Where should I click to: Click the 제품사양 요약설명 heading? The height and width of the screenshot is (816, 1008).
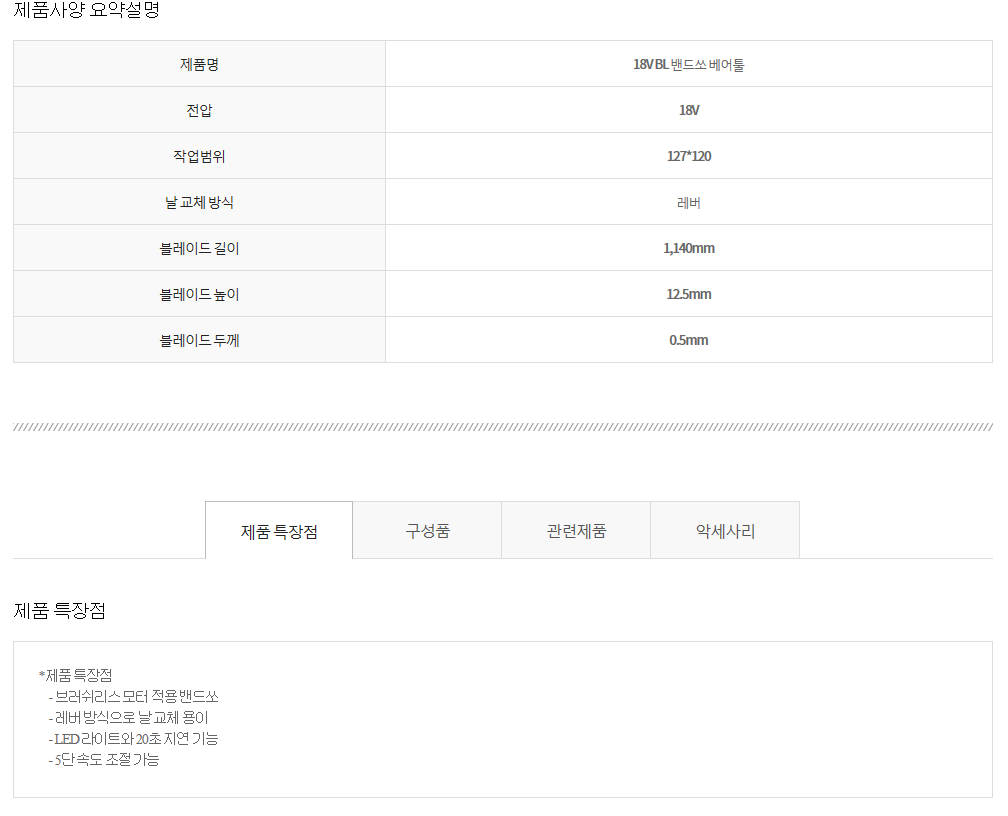(x=86, y=11)
